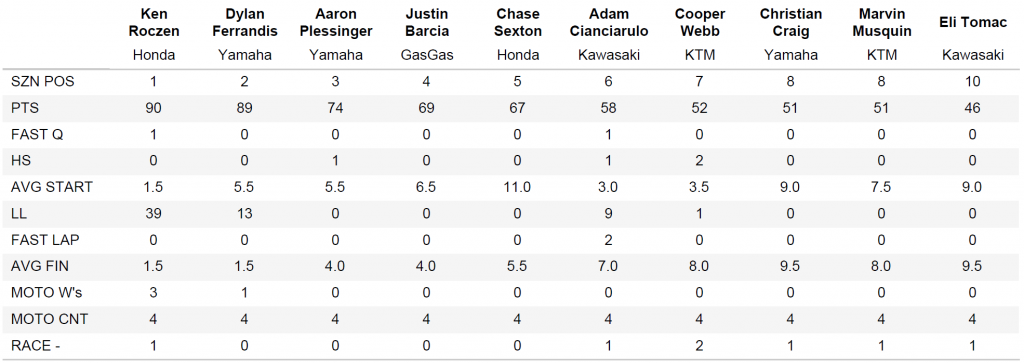This screenshot has height=363, width=1024.
Task: Click the Aaron Plessinger header
Action: click(x=336, y=22)
